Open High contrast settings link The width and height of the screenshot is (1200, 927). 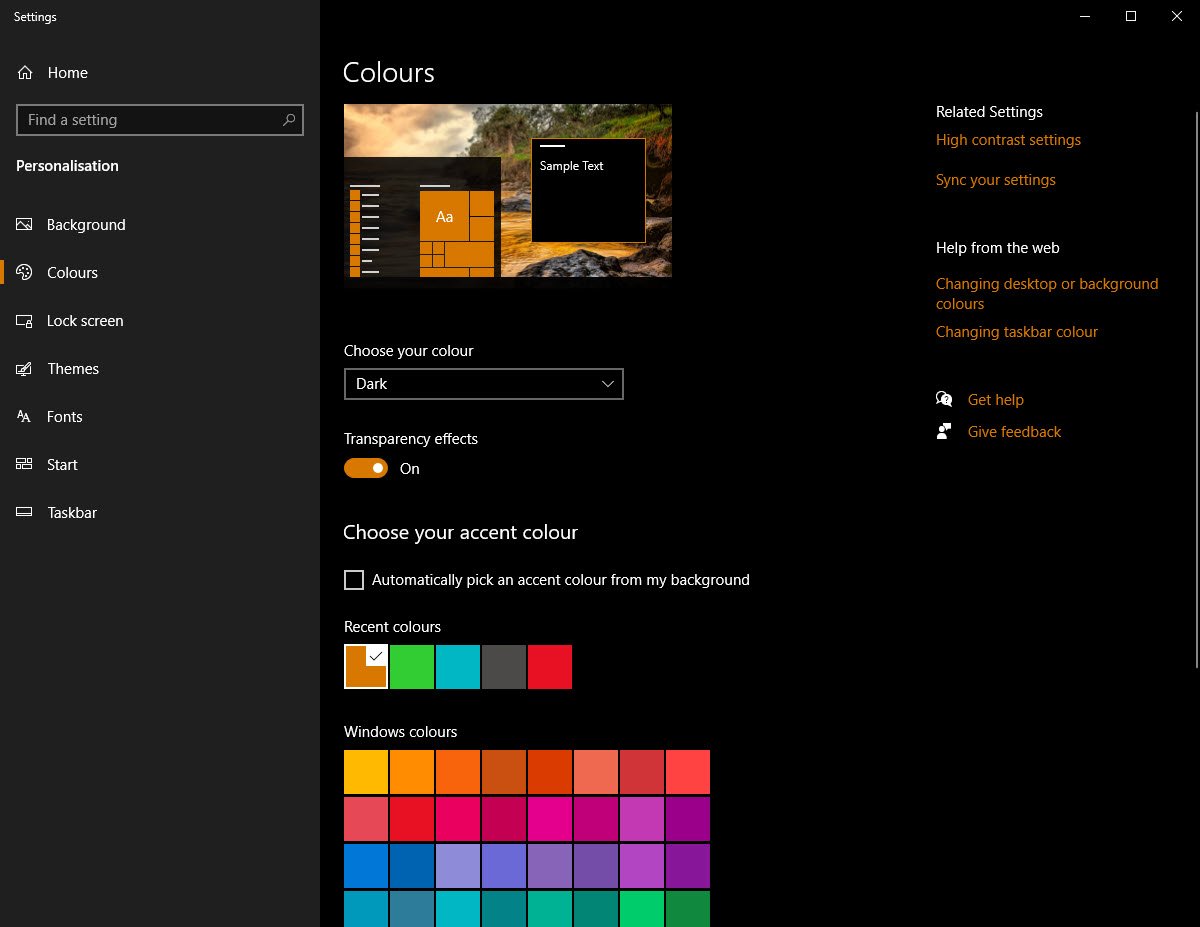(x=1008, y=140)
